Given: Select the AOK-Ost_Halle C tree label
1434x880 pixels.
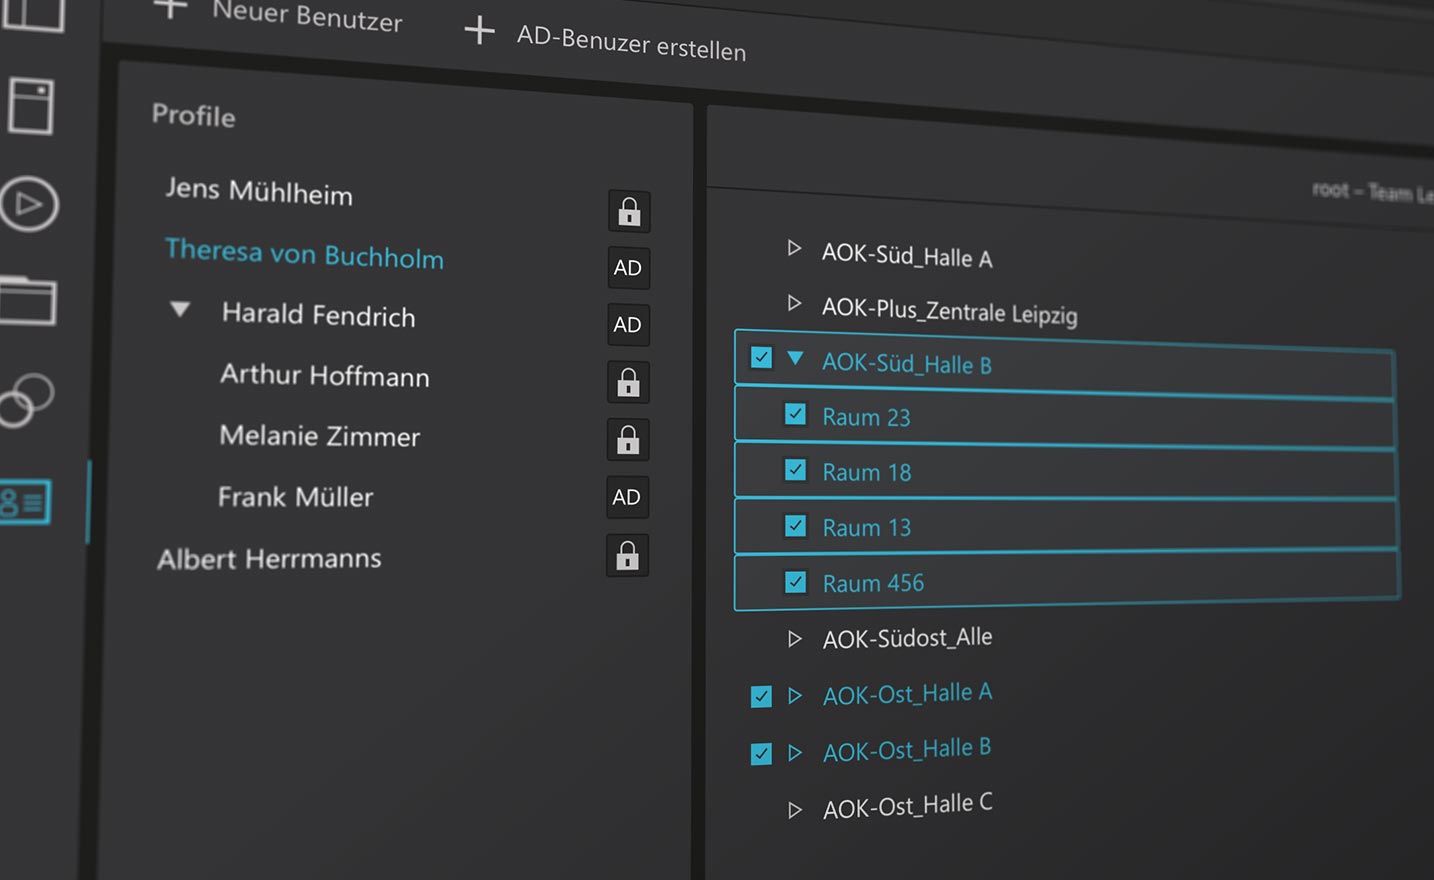Looking at the screenshot, I should coord(907,806).
